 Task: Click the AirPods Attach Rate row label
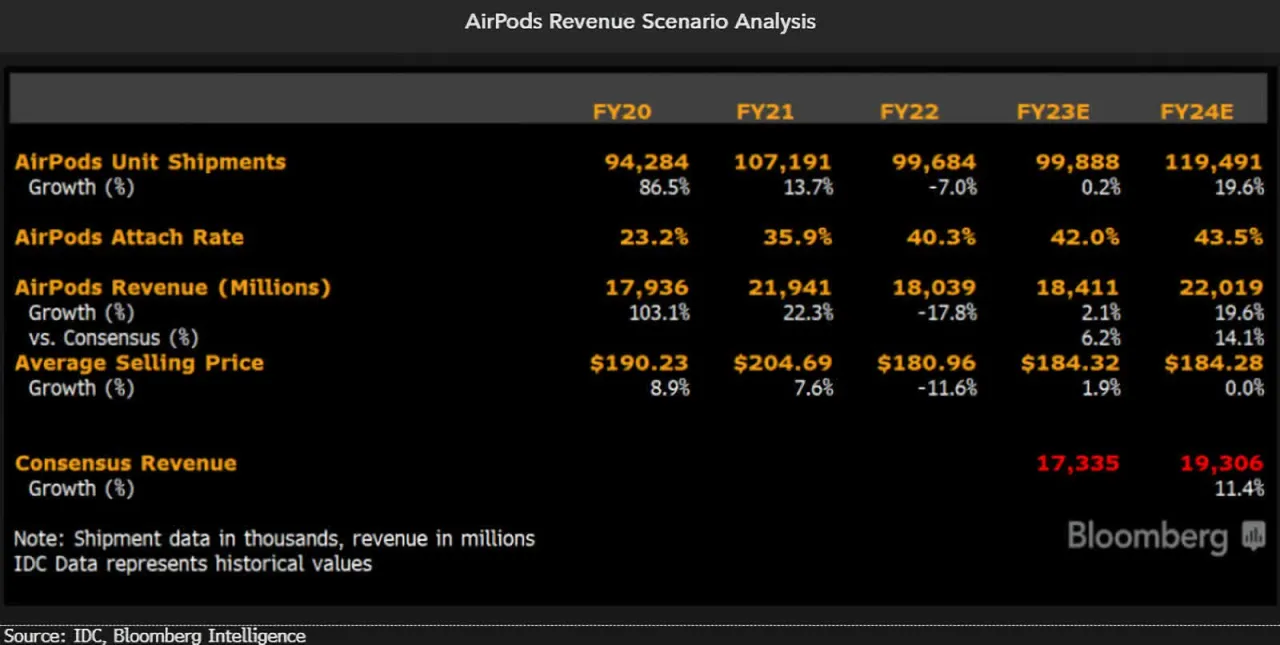coord(129,237)
